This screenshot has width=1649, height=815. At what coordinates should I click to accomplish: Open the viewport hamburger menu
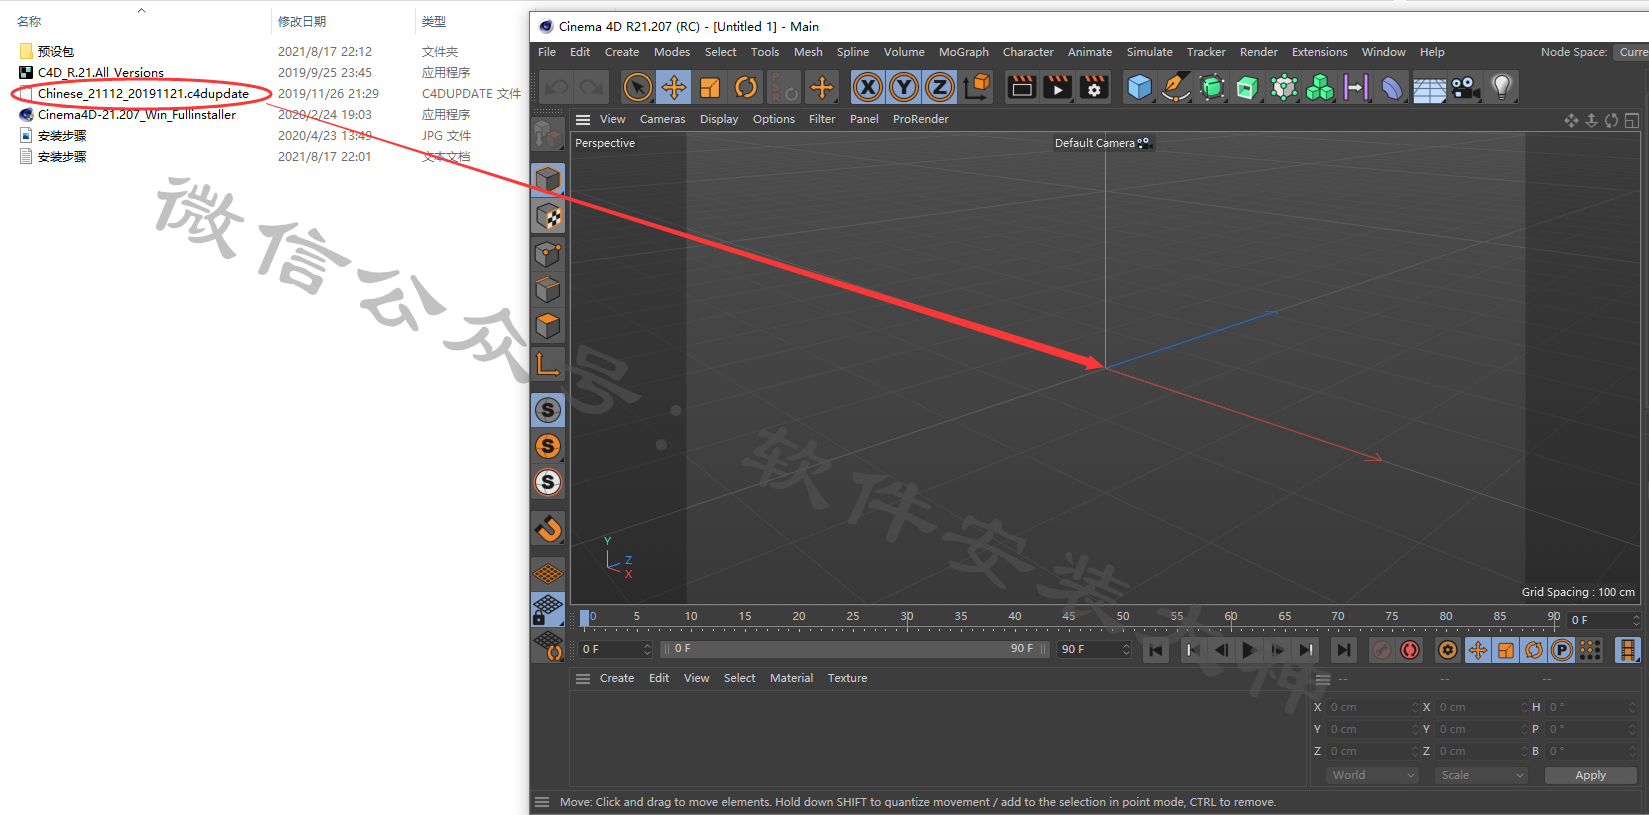click(583, 119)
